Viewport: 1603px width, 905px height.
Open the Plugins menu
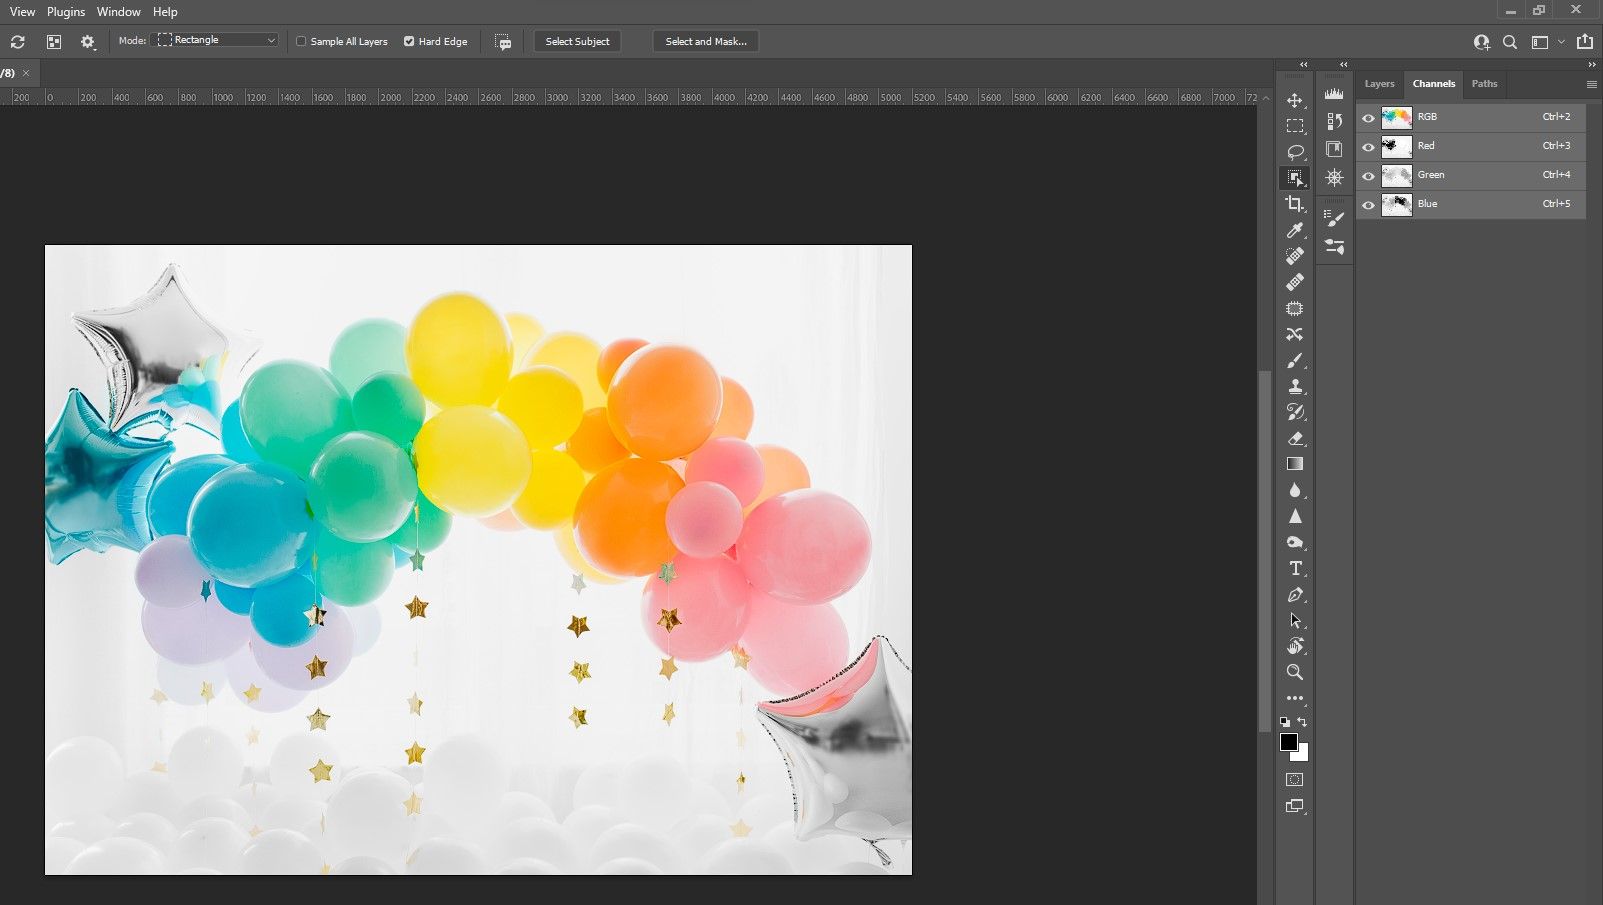66,12
